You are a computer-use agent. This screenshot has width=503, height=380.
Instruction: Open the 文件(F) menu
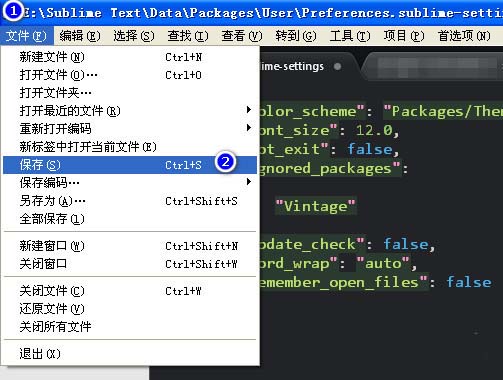point(26,36)
